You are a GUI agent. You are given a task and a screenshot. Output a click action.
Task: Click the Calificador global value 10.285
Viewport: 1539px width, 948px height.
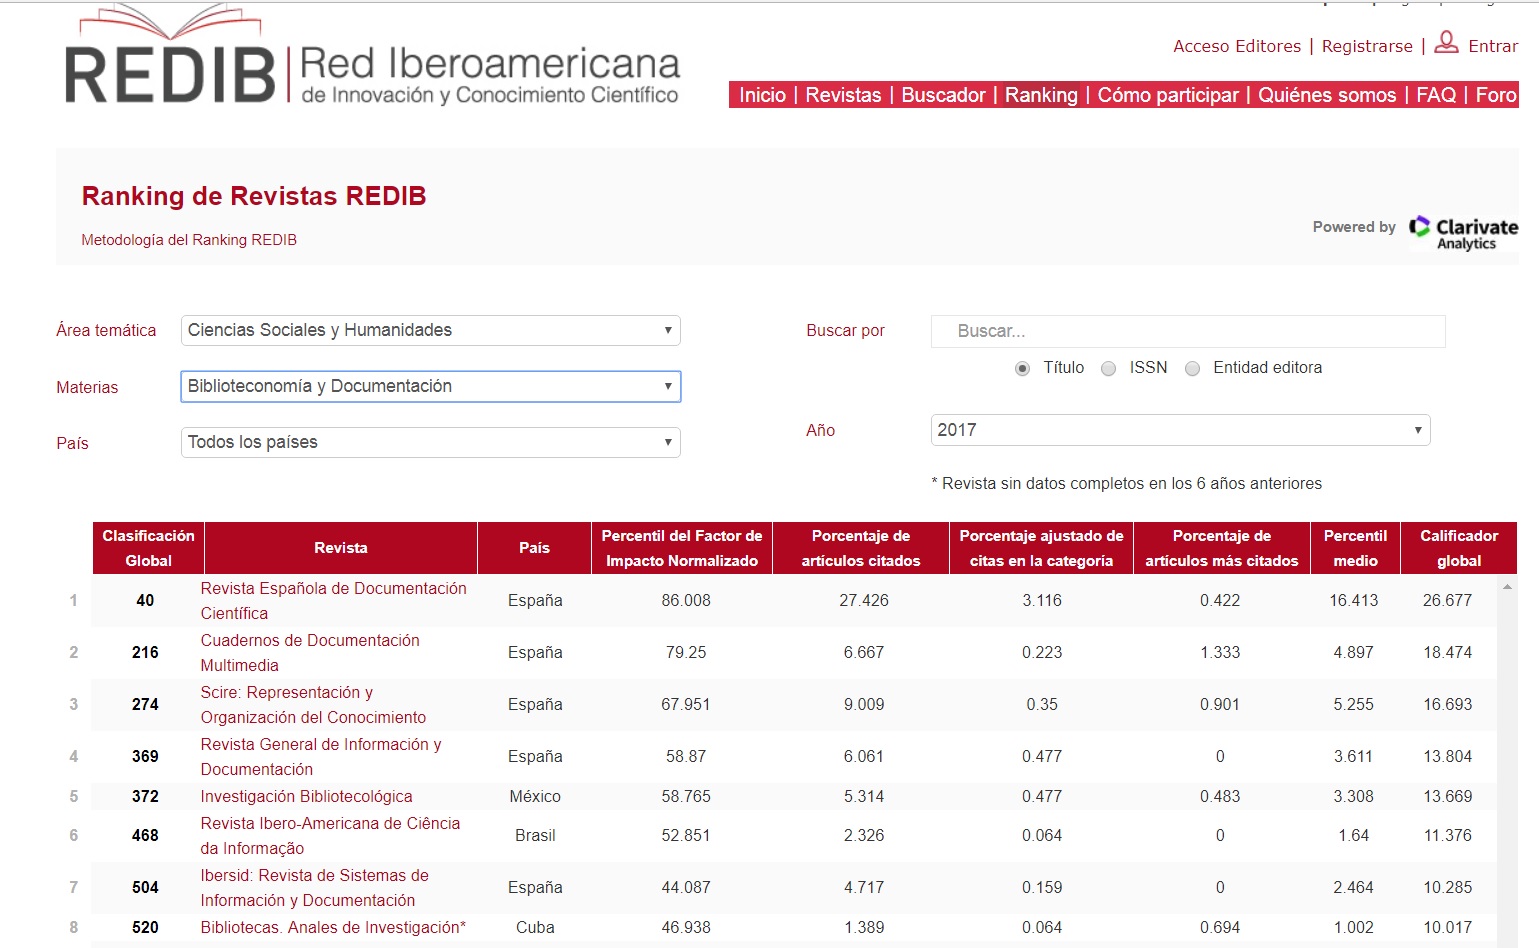click(1447, 888)
